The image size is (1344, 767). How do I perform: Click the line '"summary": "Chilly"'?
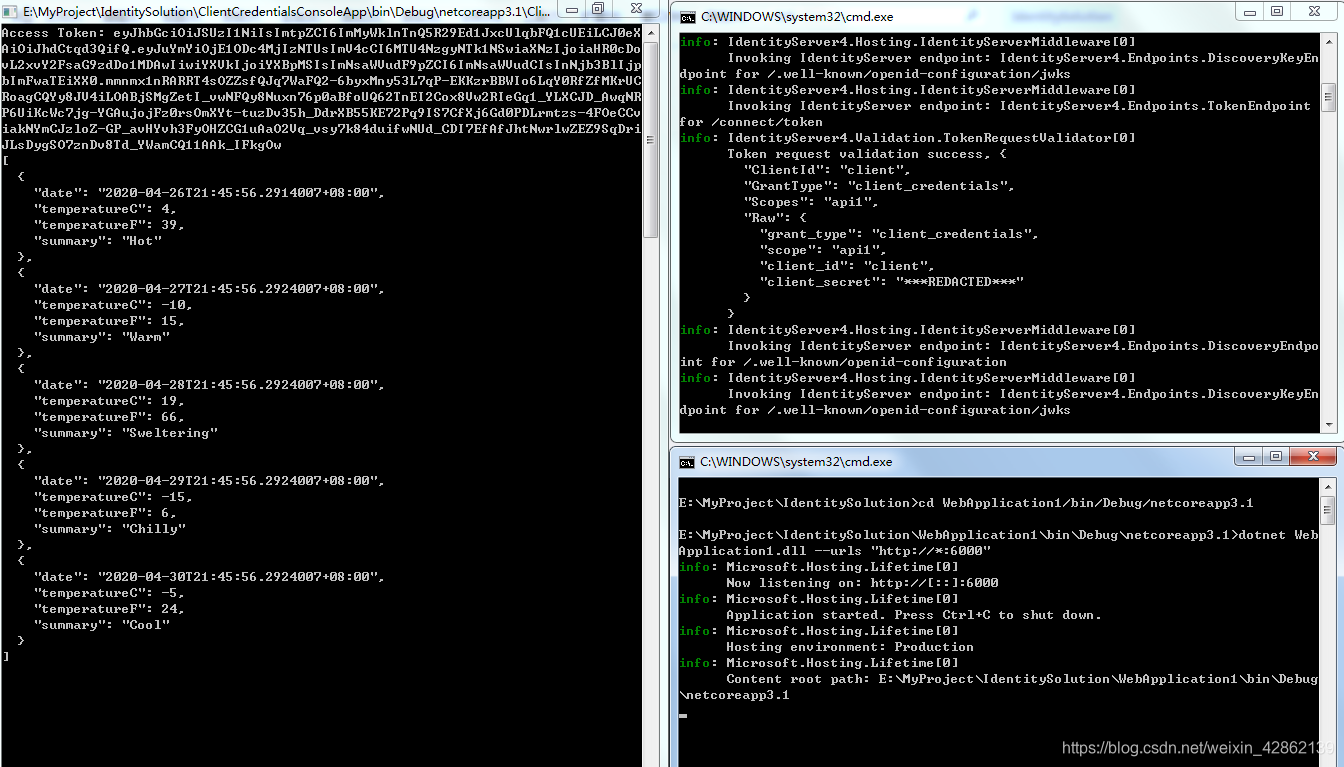pyautogui.click(x=109, y=529)
